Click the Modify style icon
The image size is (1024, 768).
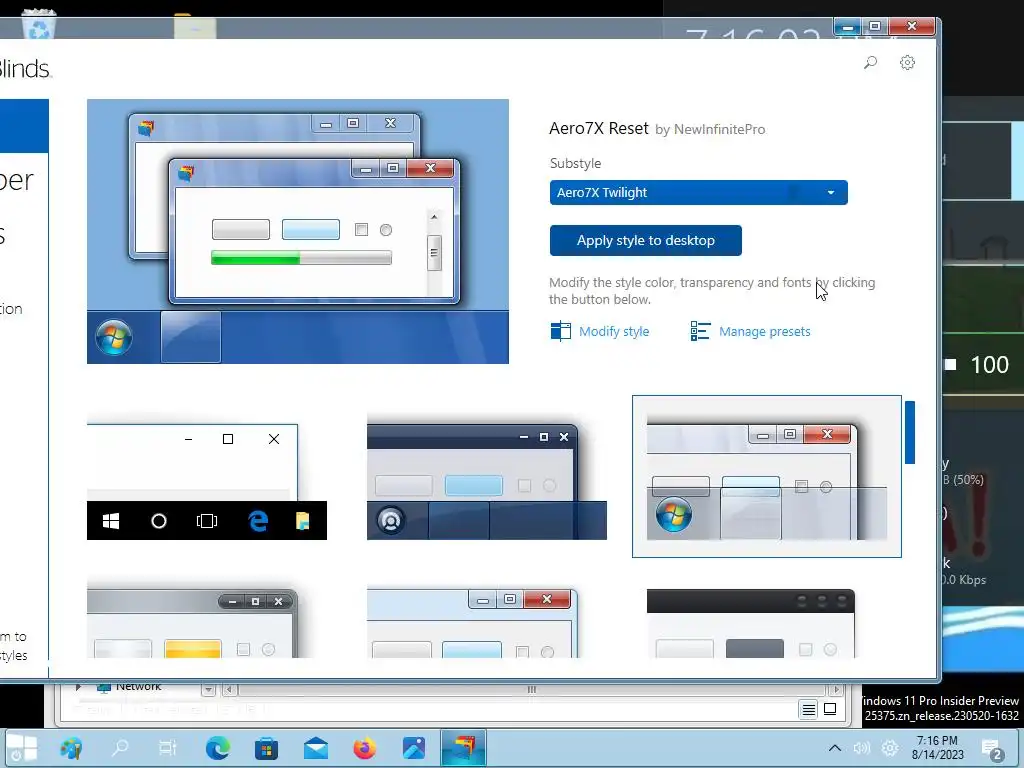tap(560, 331)
